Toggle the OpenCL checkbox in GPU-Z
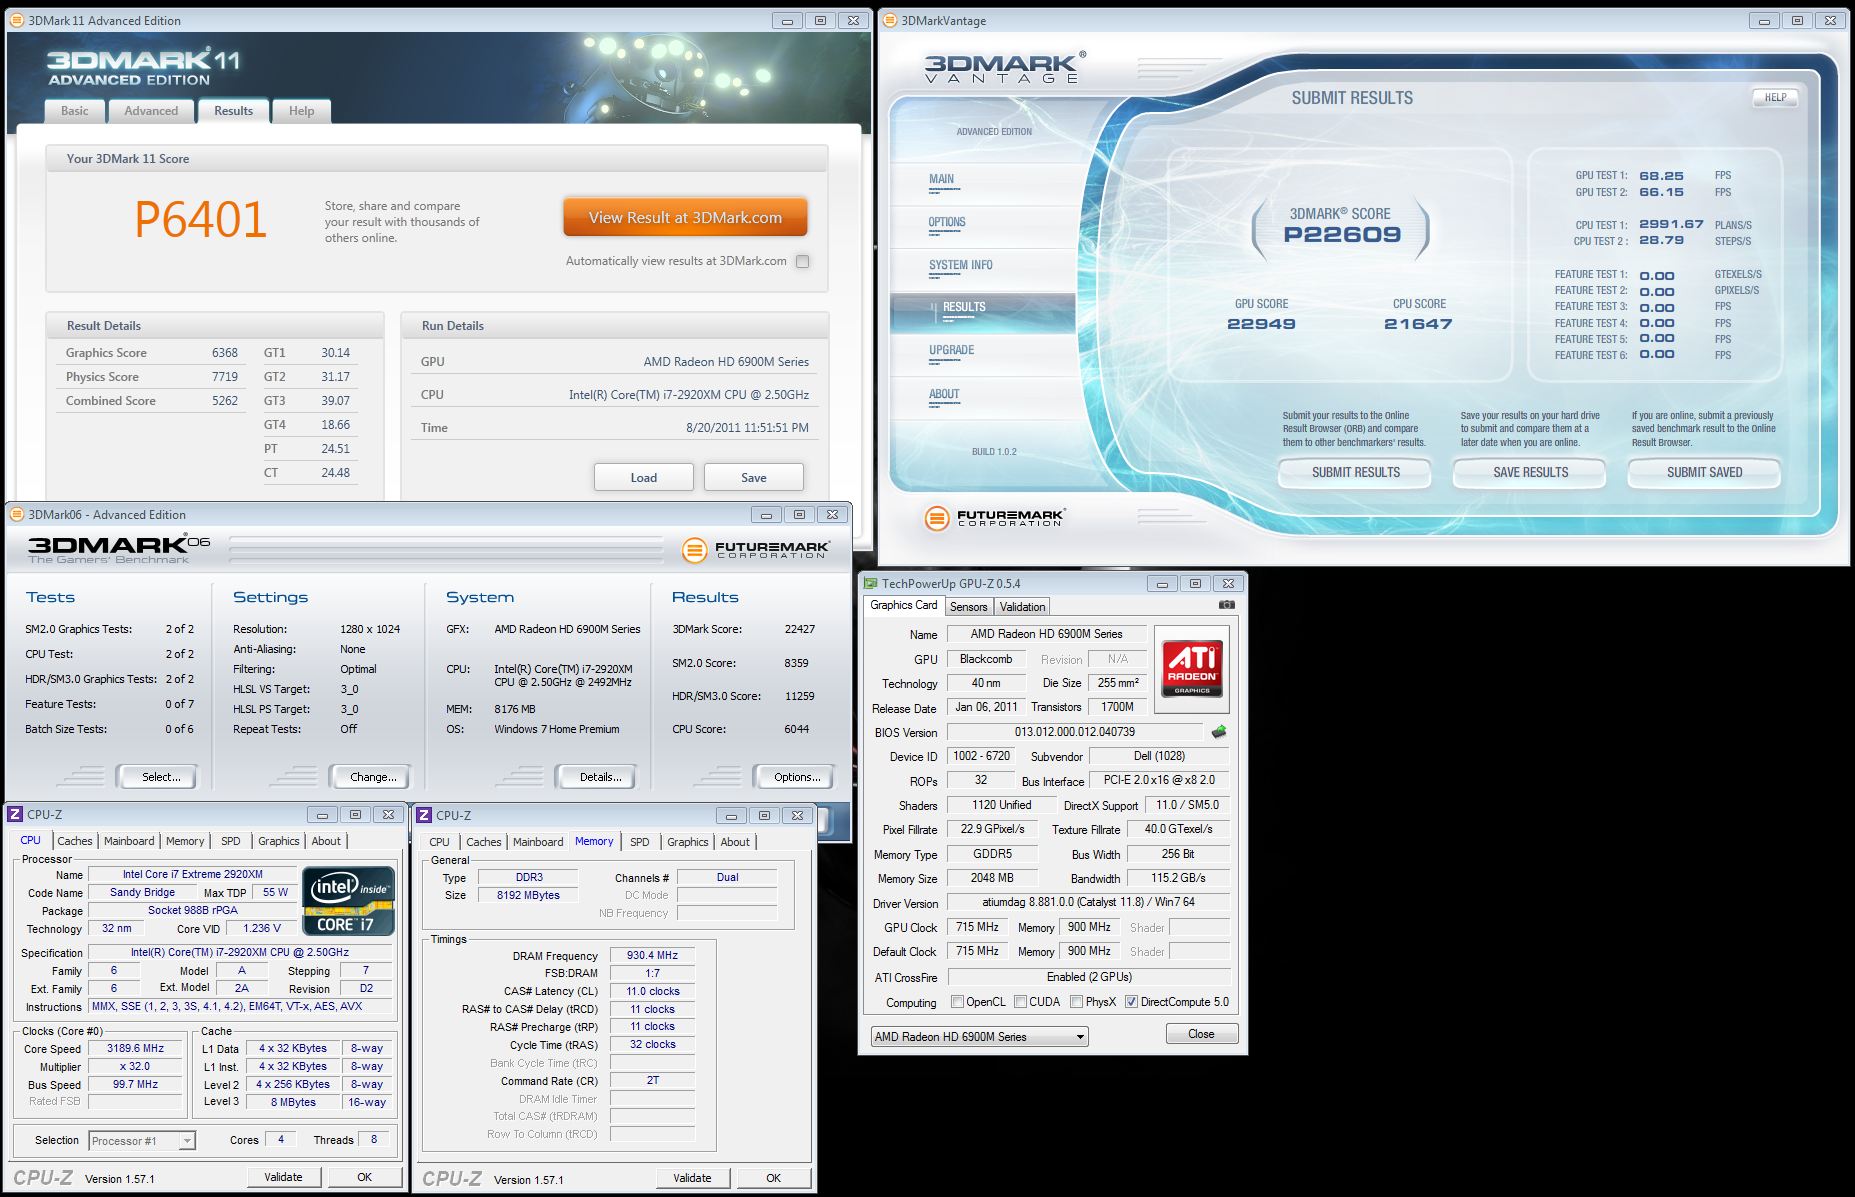 coord(958,1002)
